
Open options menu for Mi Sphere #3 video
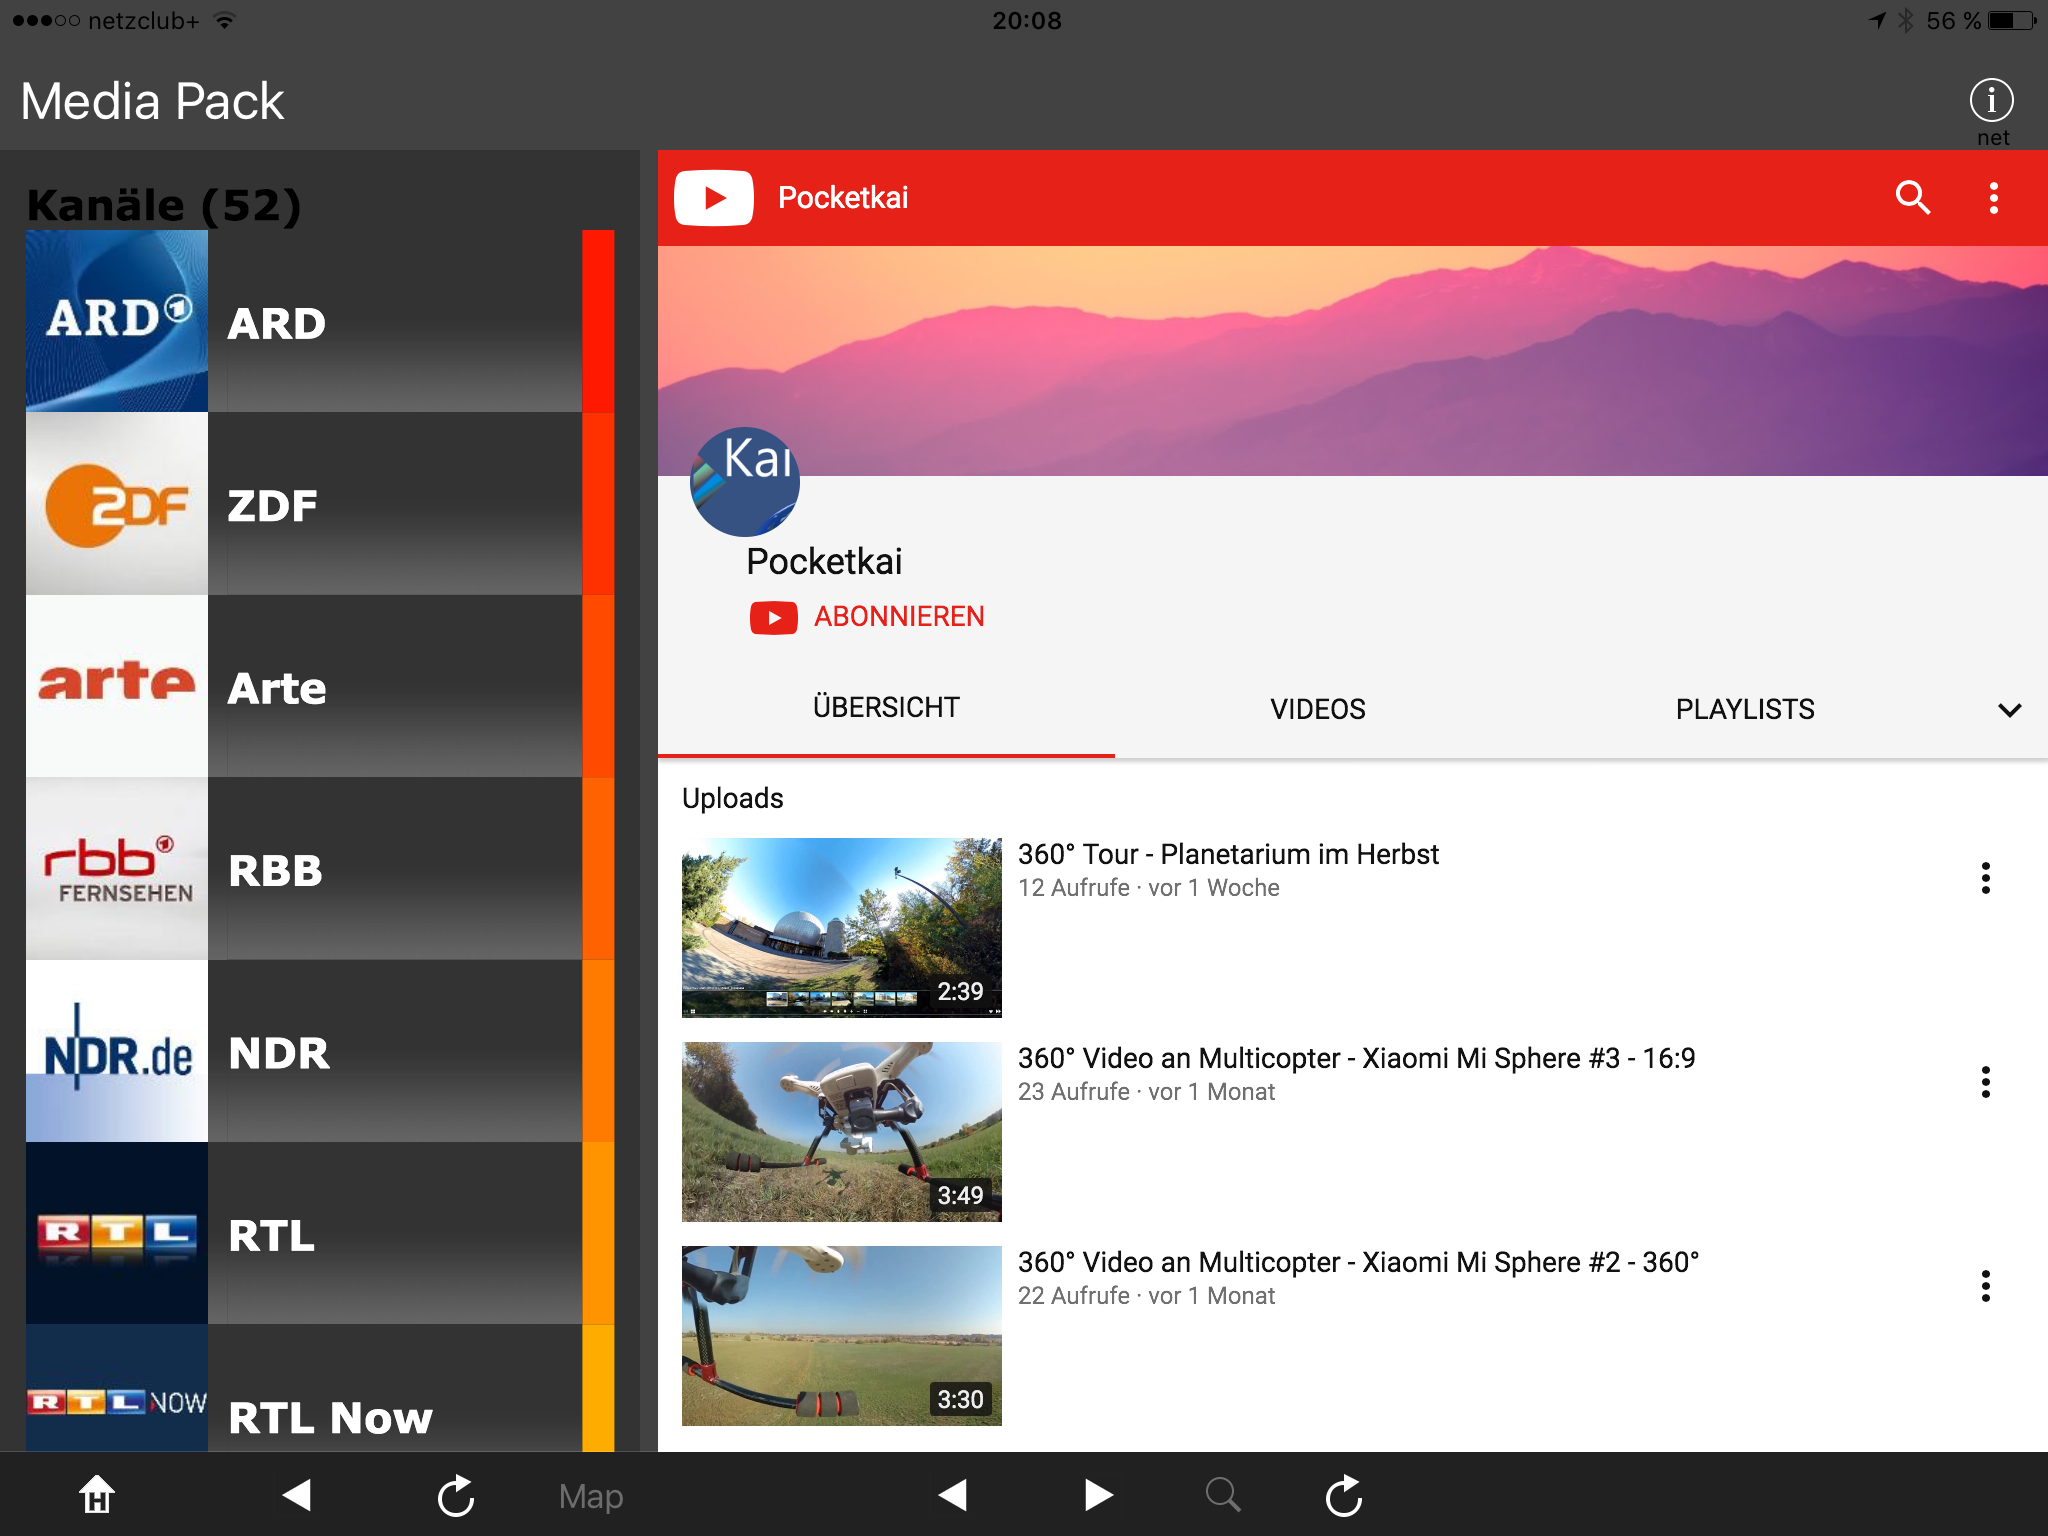[1986, 1082]
